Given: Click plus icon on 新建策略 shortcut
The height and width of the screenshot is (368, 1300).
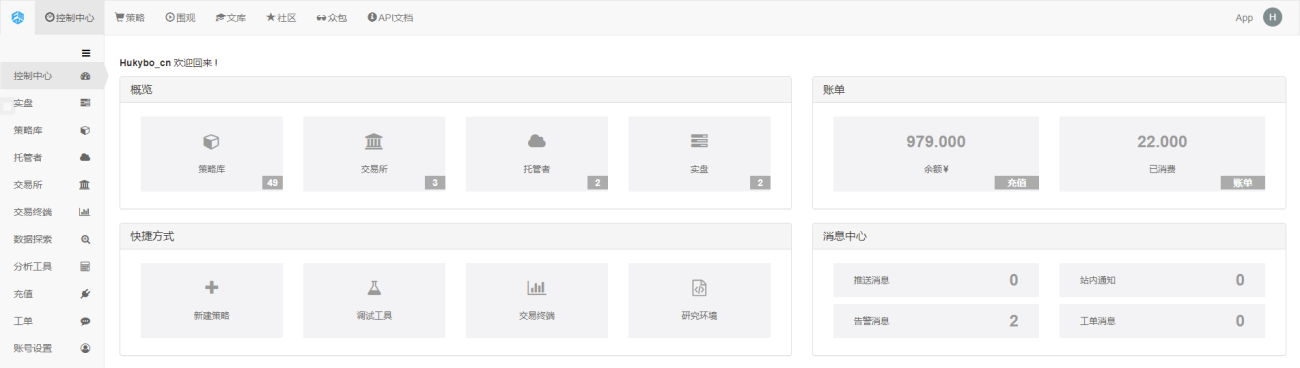Looking at the screenshot, I should click(x=211, y=288).
